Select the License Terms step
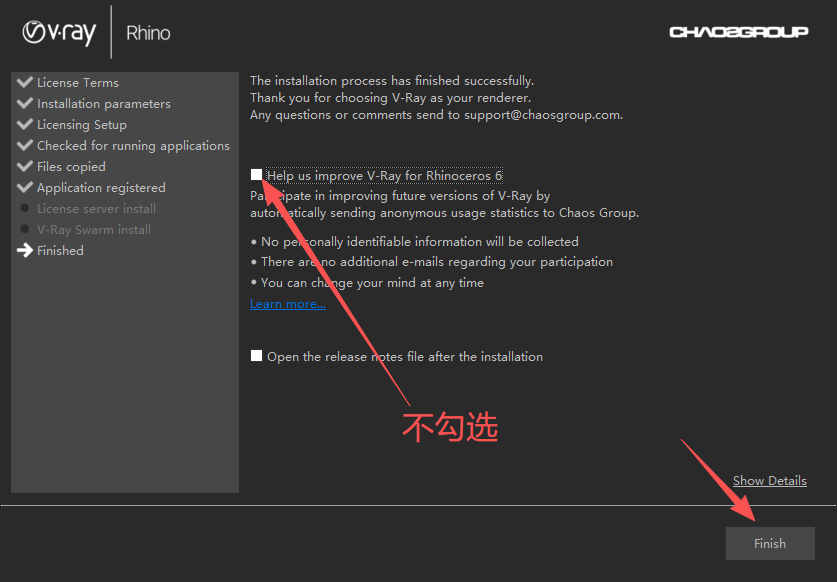 (x=78, y=83)
